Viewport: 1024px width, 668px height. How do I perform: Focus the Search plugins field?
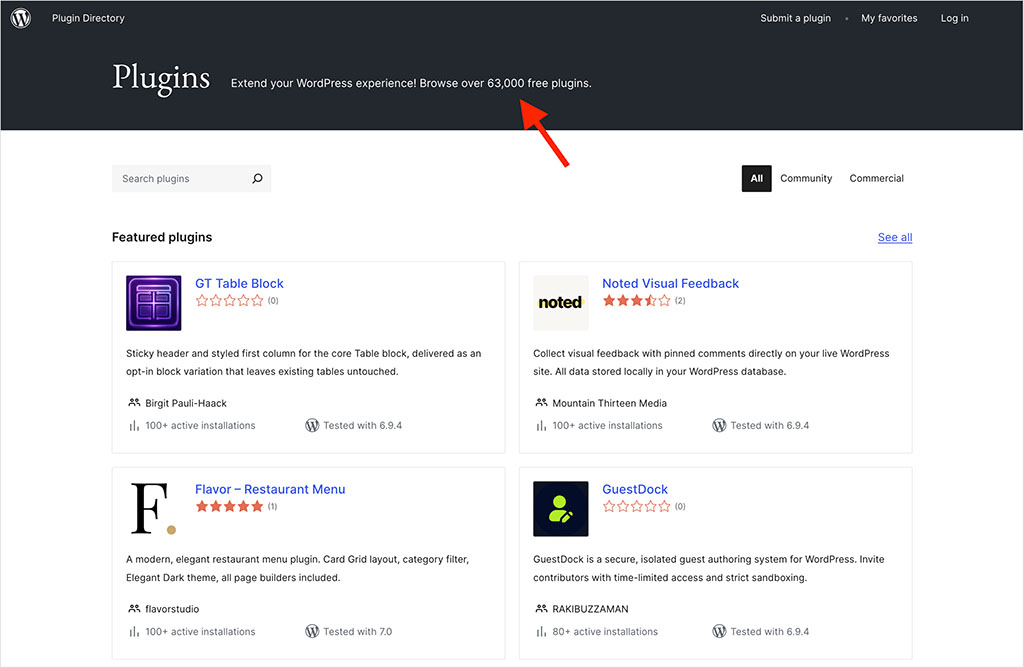coord(191,178)
